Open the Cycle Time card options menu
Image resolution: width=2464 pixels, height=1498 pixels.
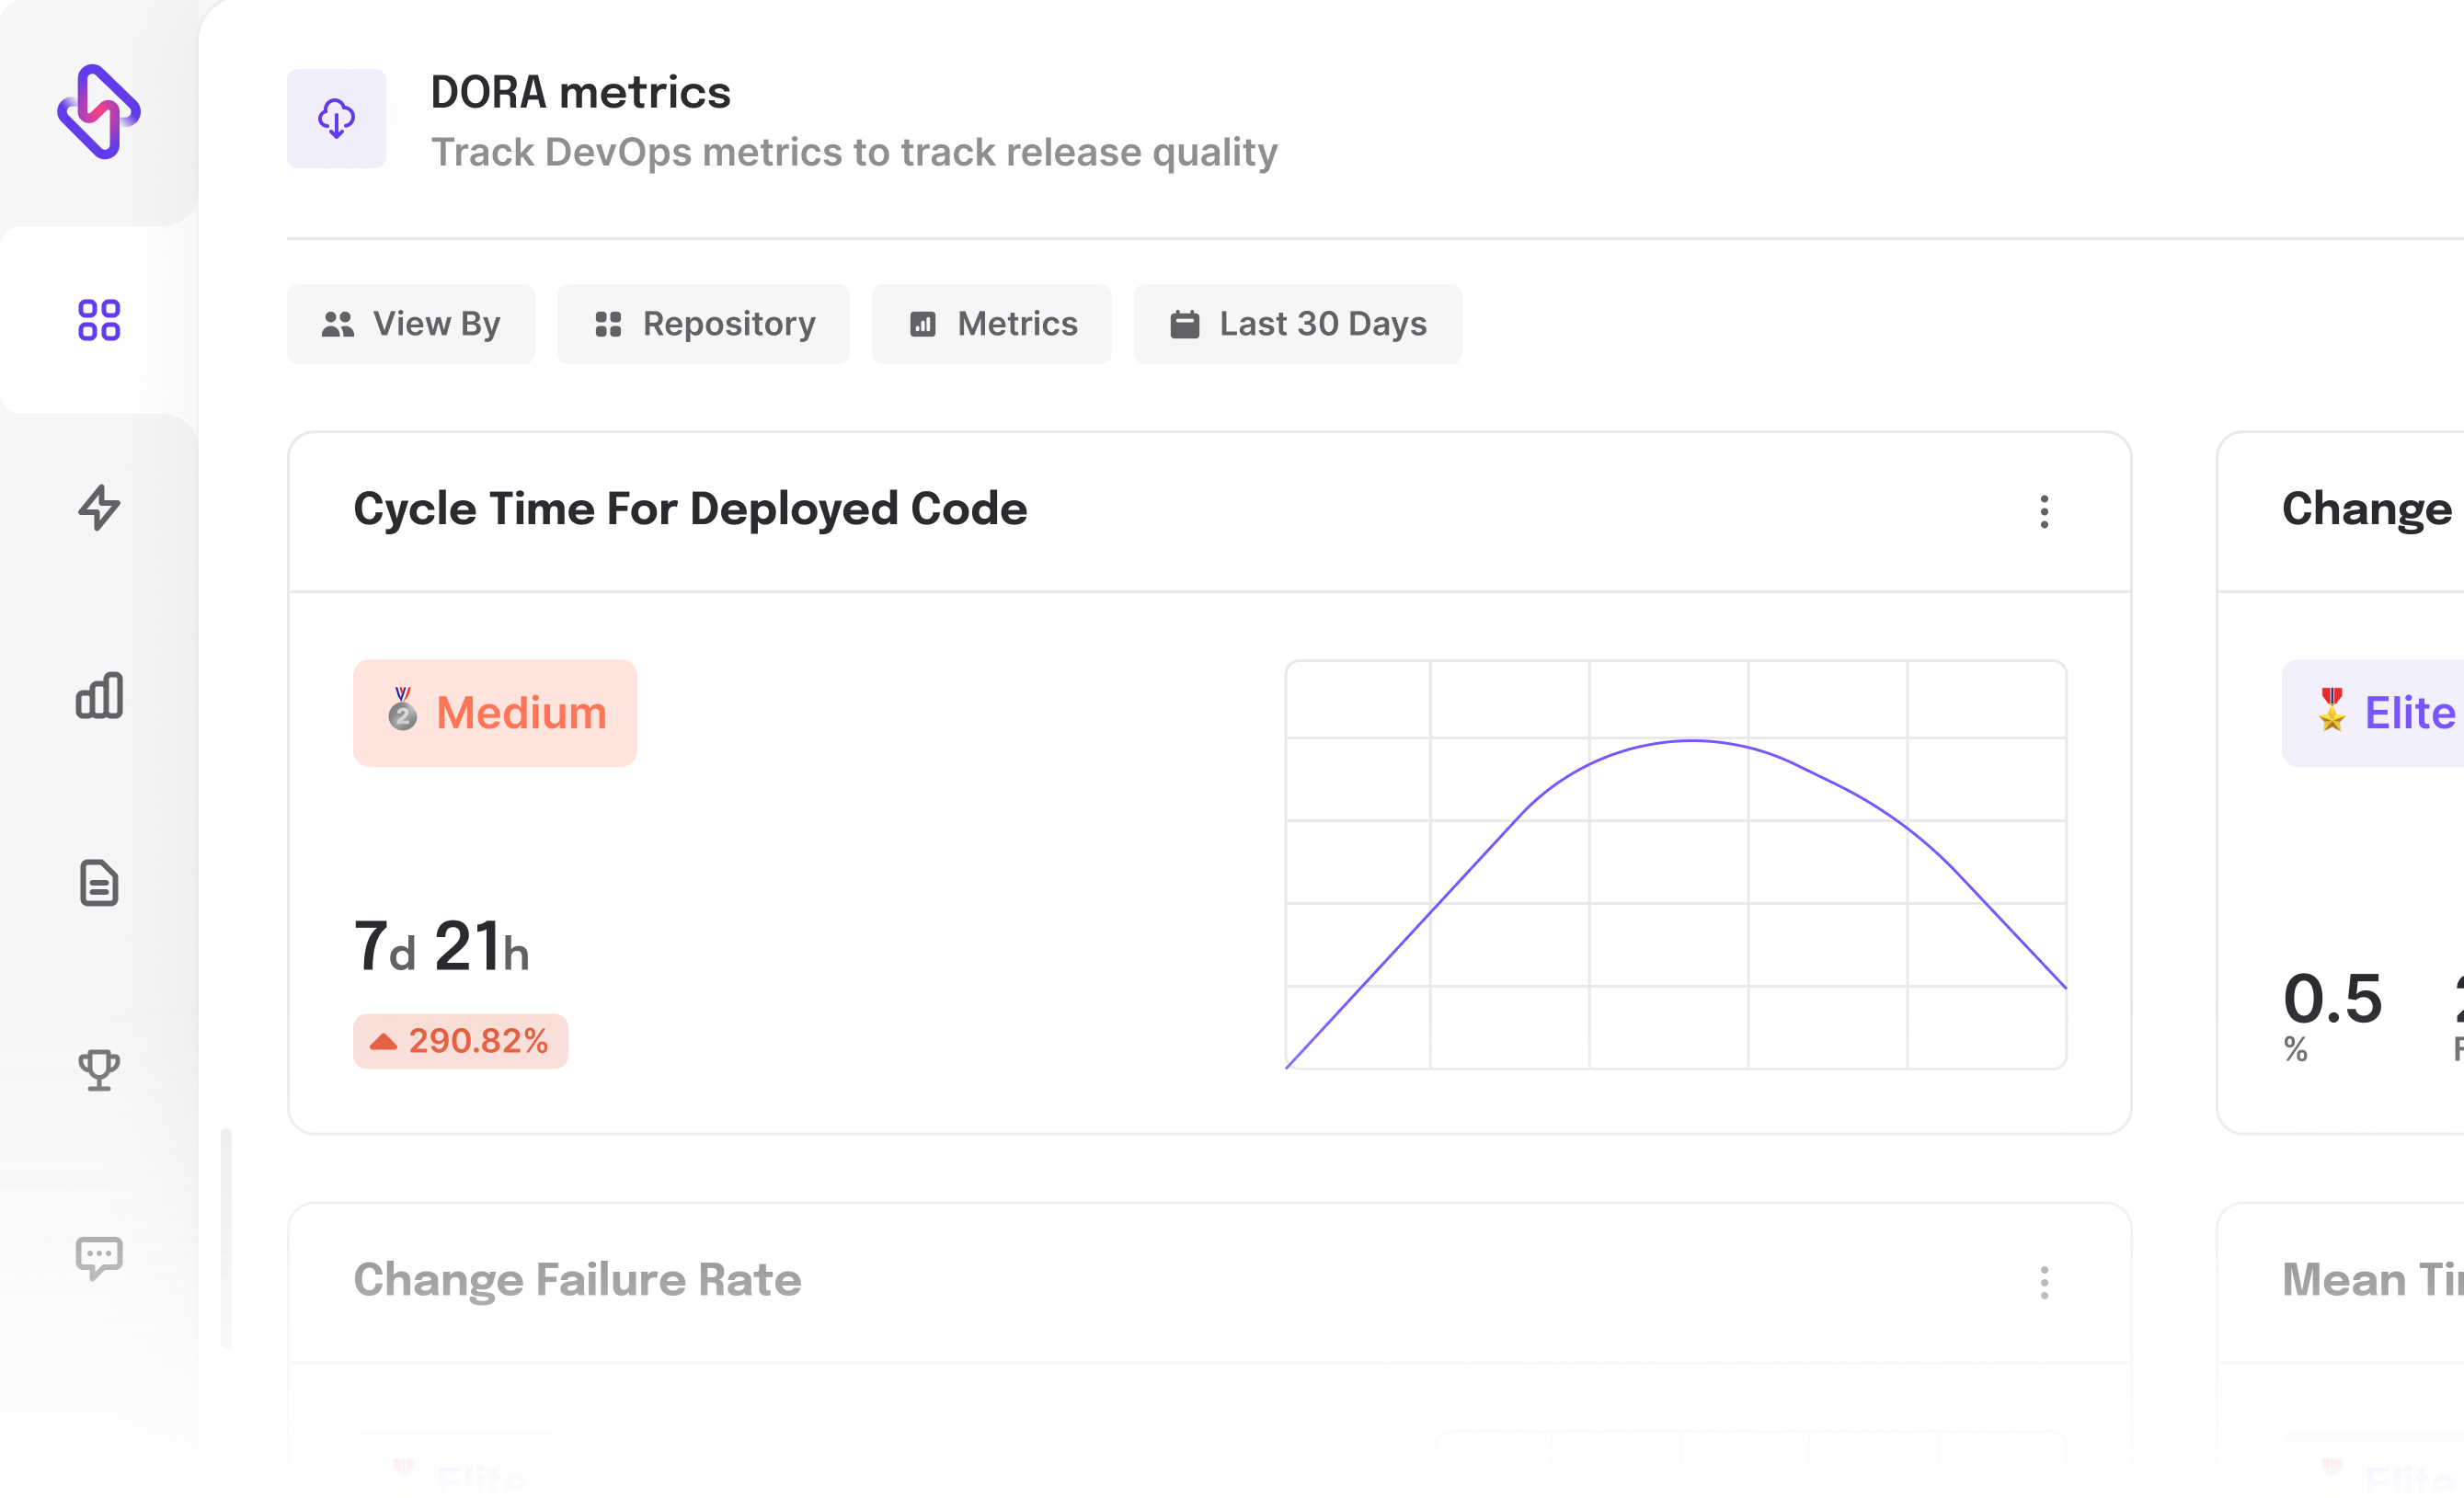point(2045,512)
